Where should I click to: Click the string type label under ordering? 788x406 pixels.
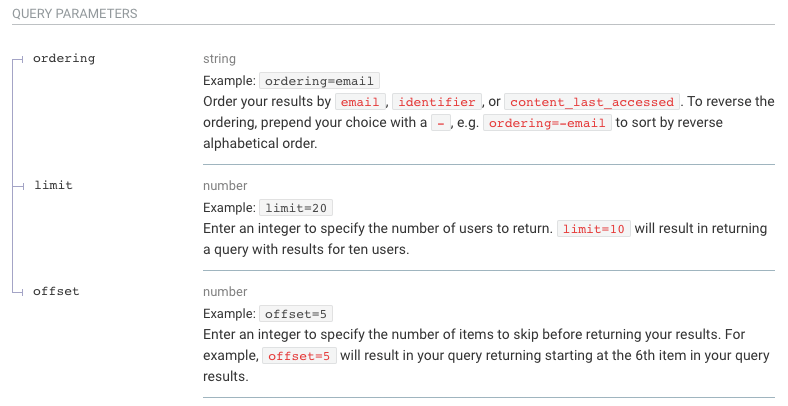219,59
